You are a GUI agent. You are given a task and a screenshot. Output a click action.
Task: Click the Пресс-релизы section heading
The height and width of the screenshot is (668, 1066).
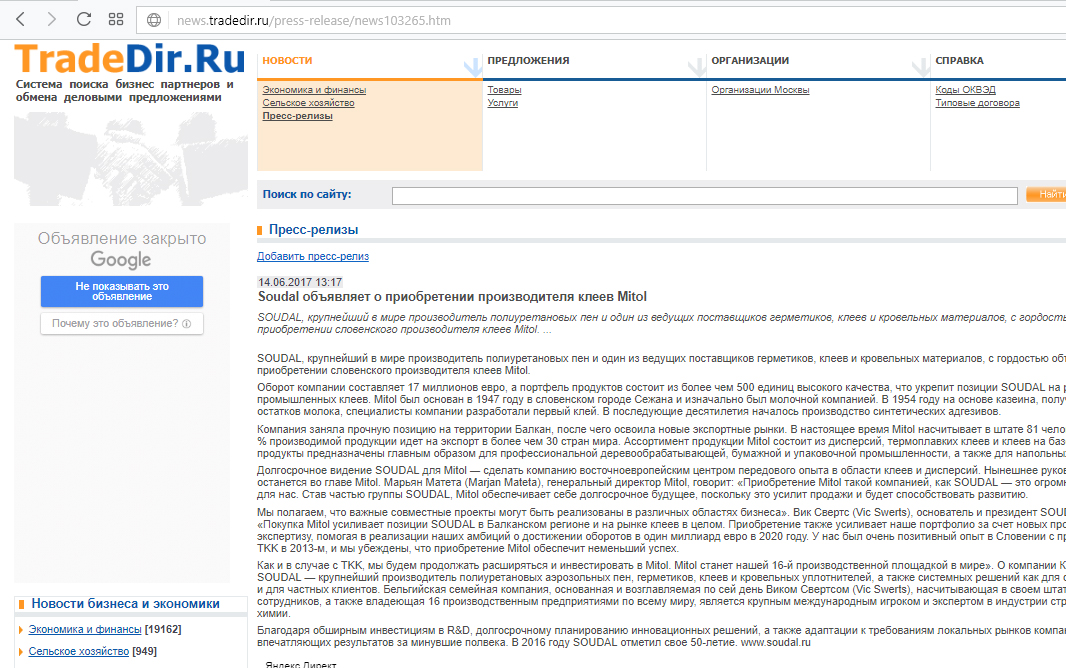313,230
